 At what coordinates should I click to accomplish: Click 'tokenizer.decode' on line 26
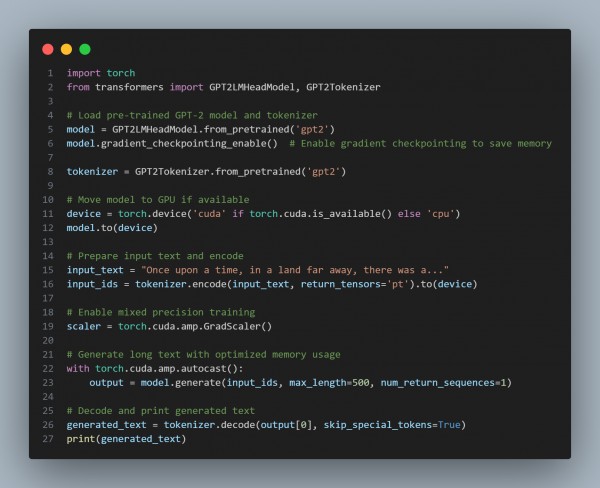click(x=209, y=425)
